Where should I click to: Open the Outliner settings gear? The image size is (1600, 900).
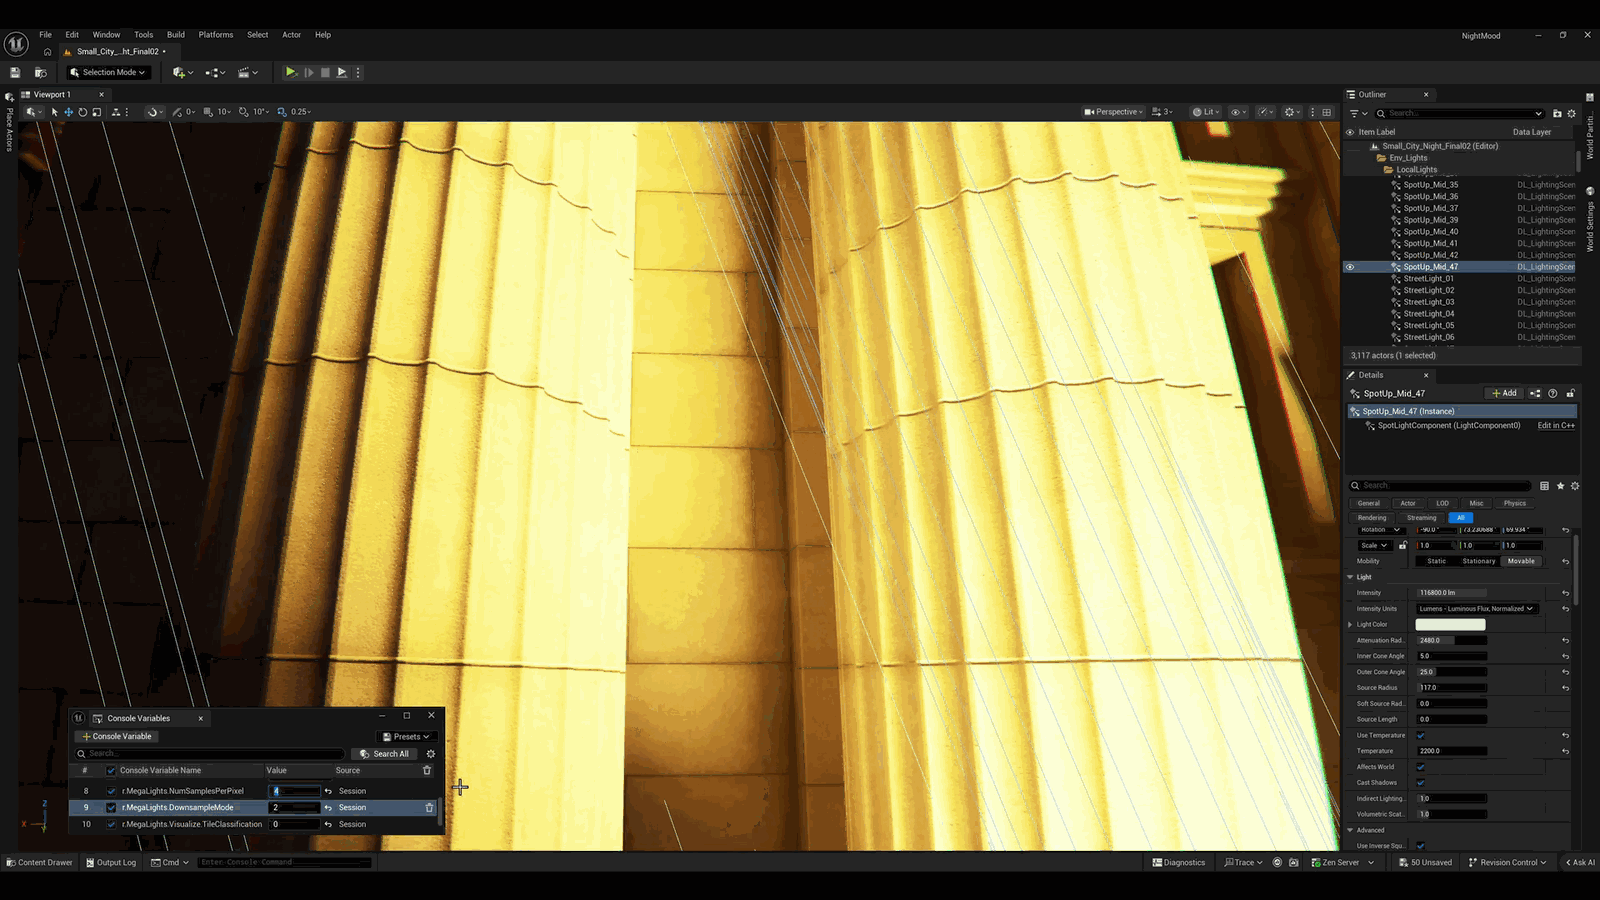click(x=1571, y=114)
